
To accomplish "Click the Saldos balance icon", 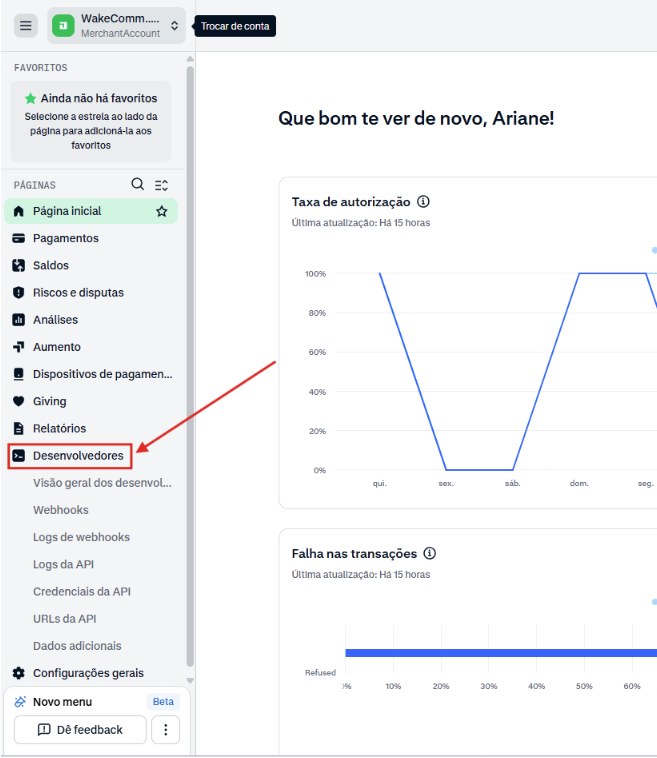I will coord(18,265).
